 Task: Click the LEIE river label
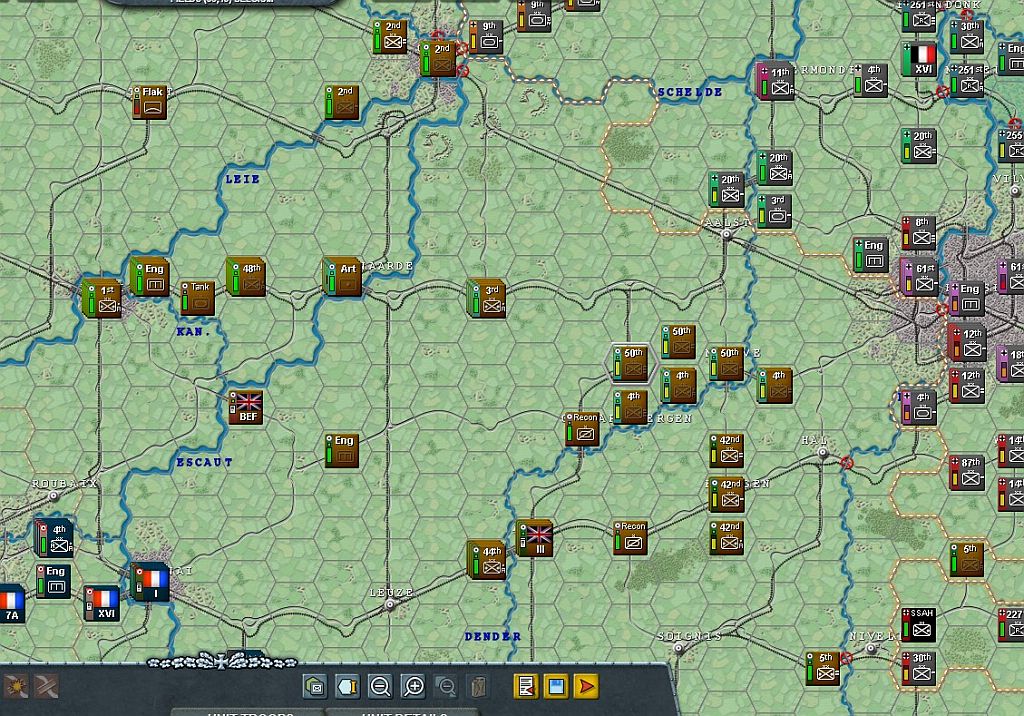pos(242,179)
